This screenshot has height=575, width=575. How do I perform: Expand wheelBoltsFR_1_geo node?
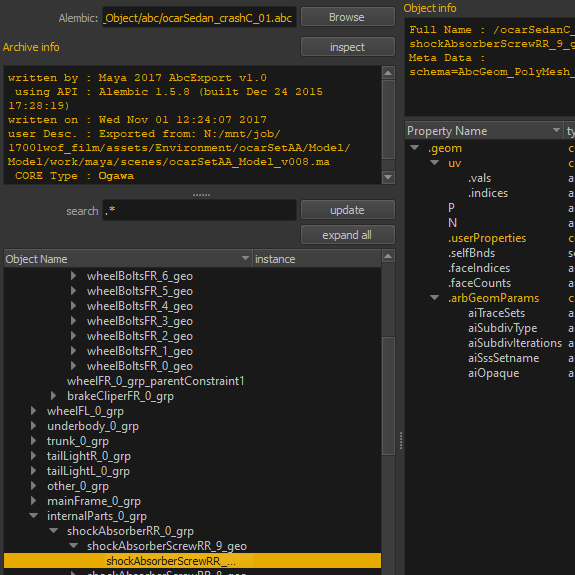pyautogui.click(x=73, y=351)
